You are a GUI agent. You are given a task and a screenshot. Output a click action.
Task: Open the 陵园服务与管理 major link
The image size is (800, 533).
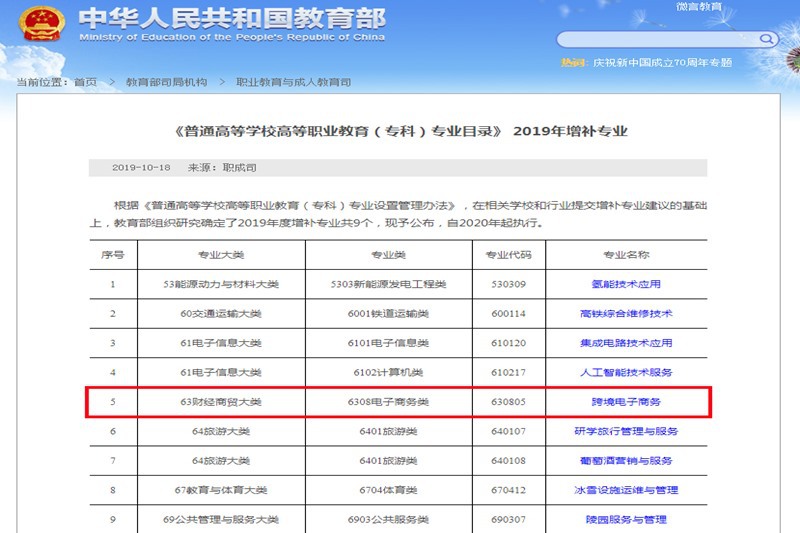(626, 519)
